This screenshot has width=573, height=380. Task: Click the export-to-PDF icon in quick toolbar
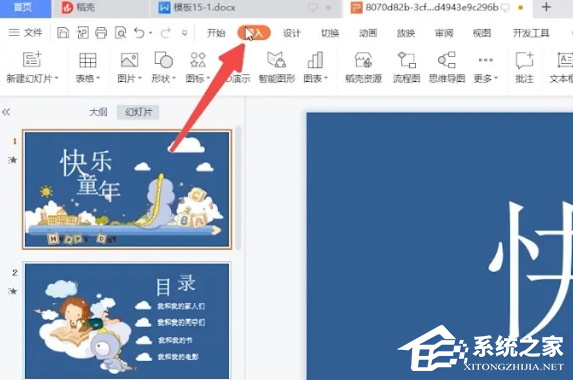[83, 33]
